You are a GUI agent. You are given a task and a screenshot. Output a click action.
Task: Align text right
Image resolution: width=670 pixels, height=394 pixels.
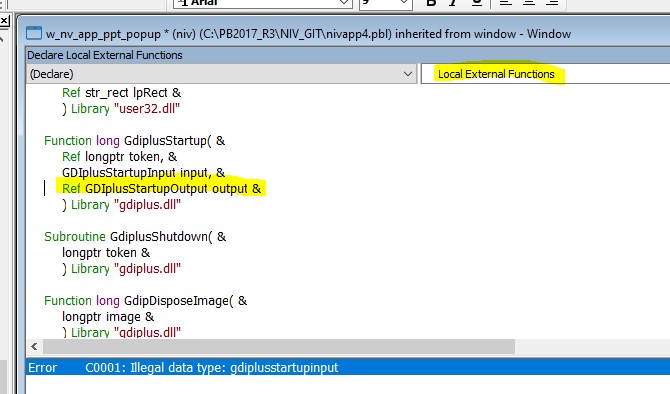click(x=552, y=3)
